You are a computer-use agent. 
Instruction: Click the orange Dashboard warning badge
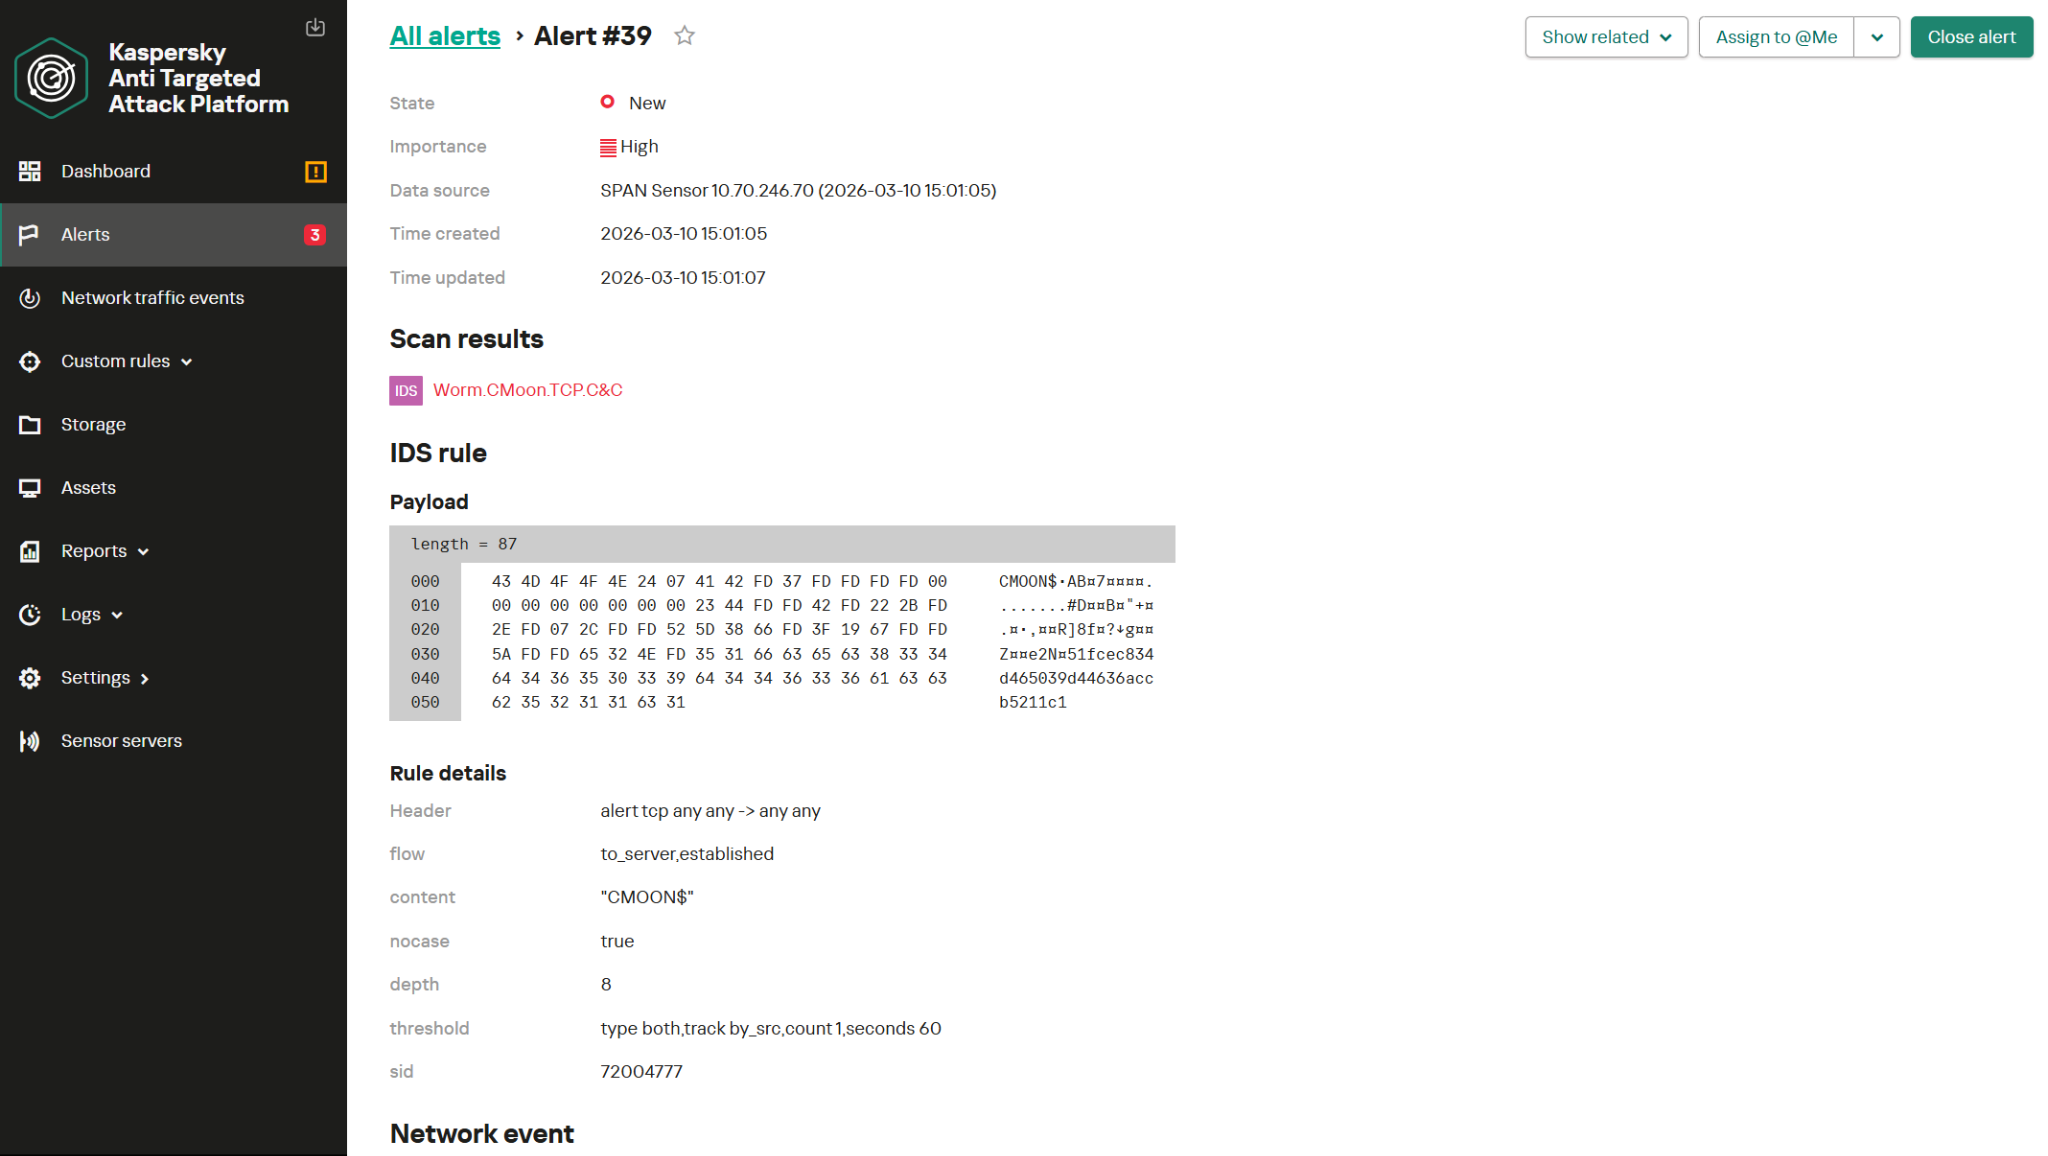[x=315, y=172]
